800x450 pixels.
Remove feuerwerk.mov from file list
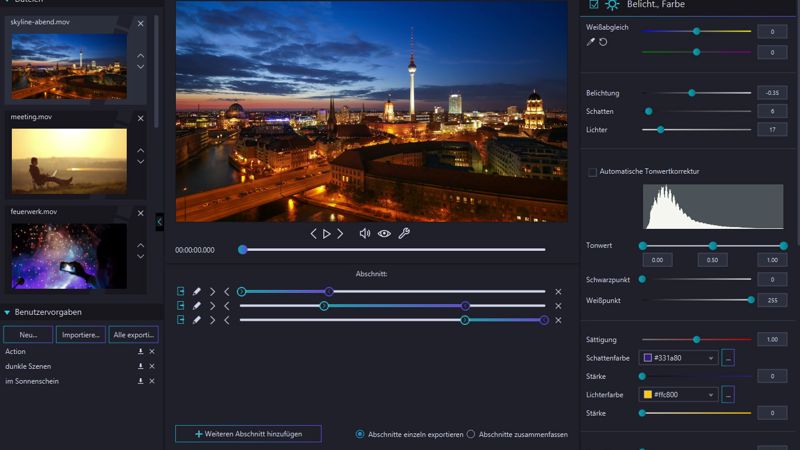[x=140, y=213]
